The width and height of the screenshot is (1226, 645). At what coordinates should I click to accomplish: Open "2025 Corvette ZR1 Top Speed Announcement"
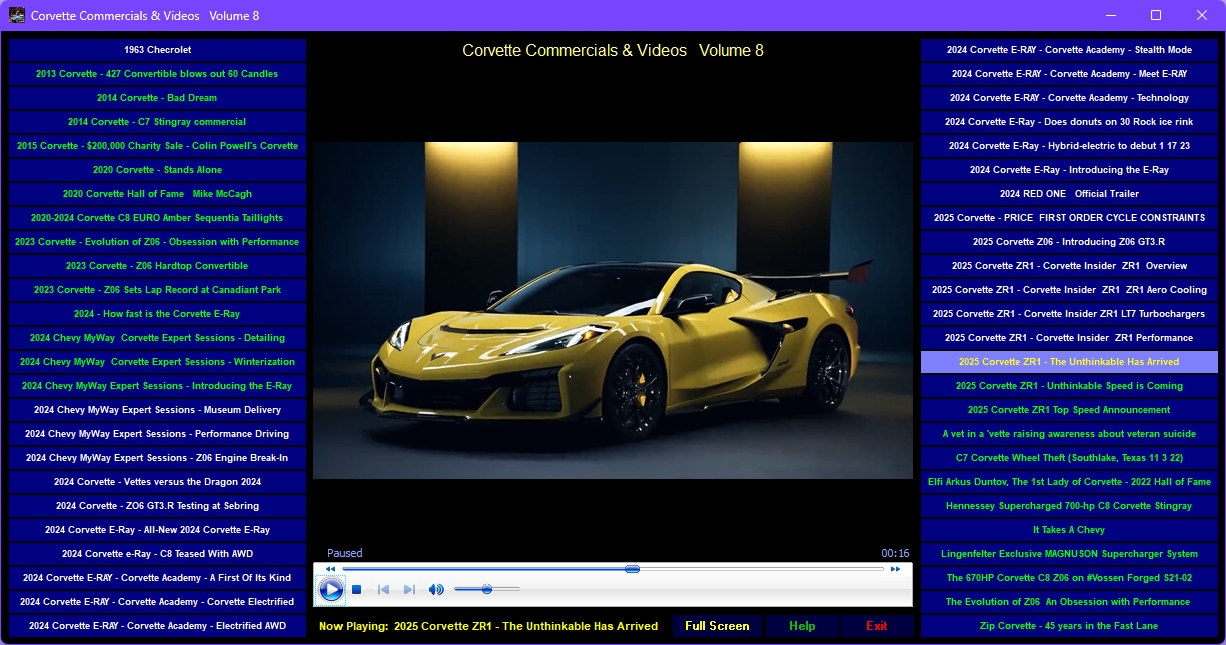1069,410
